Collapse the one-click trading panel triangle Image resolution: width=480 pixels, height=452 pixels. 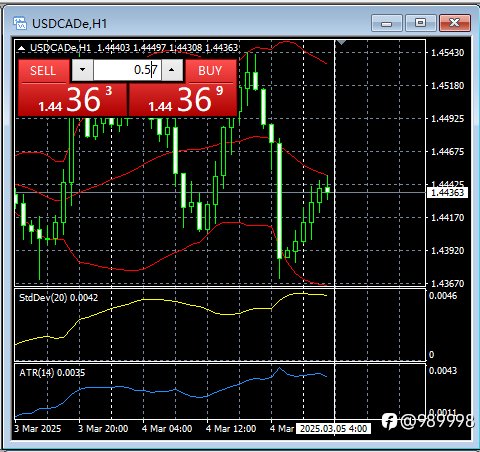[21, 48]
